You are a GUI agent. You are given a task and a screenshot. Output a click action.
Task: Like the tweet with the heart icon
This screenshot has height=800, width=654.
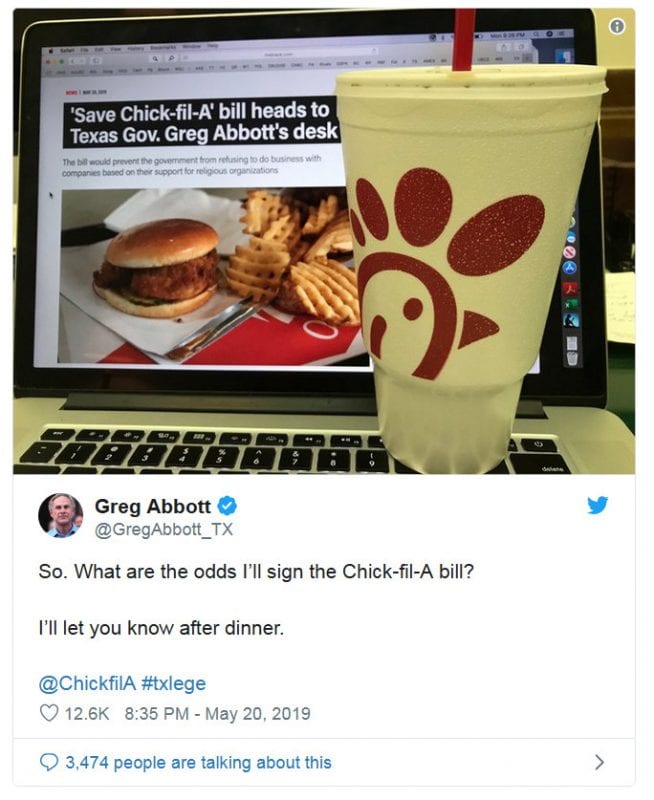pos(49,713)
